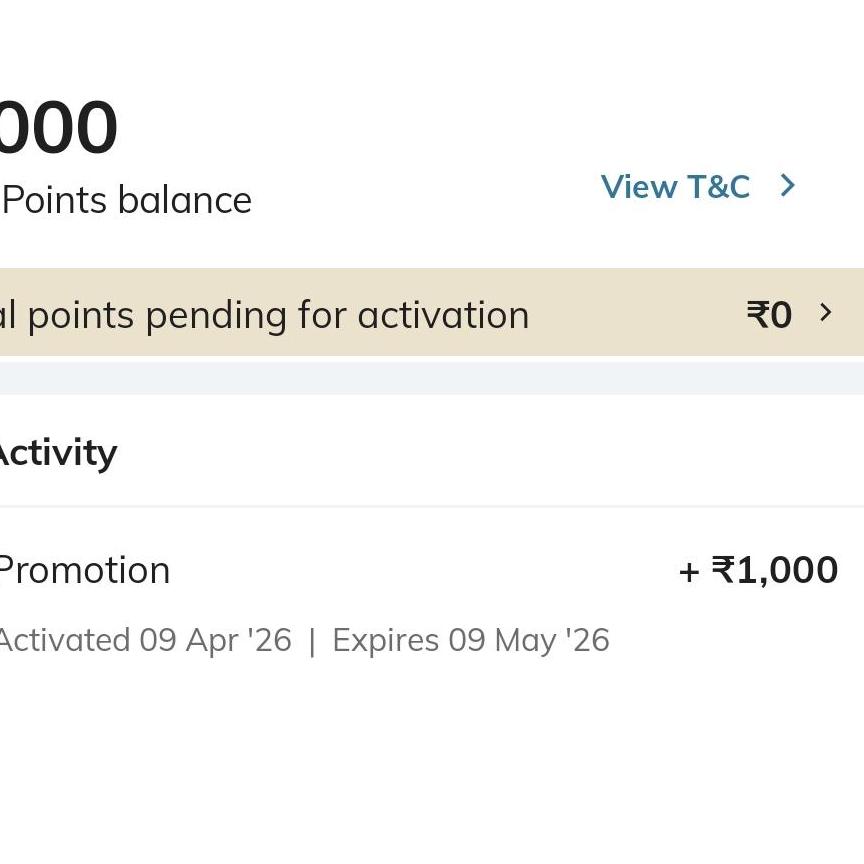Click the rupee symbol in pending amount

pyautogui.click(x=757, y=315)
